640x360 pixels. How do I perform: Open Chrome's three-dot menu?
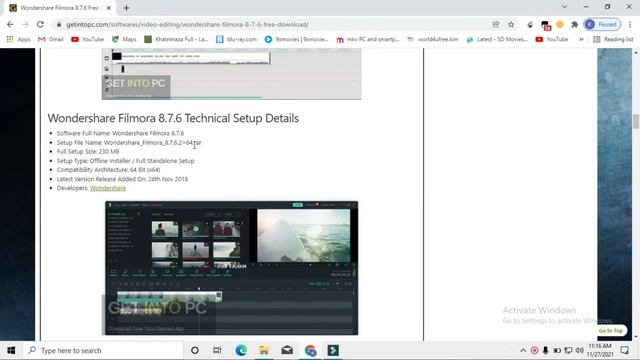pyautogui.click(x=630, y=24)
